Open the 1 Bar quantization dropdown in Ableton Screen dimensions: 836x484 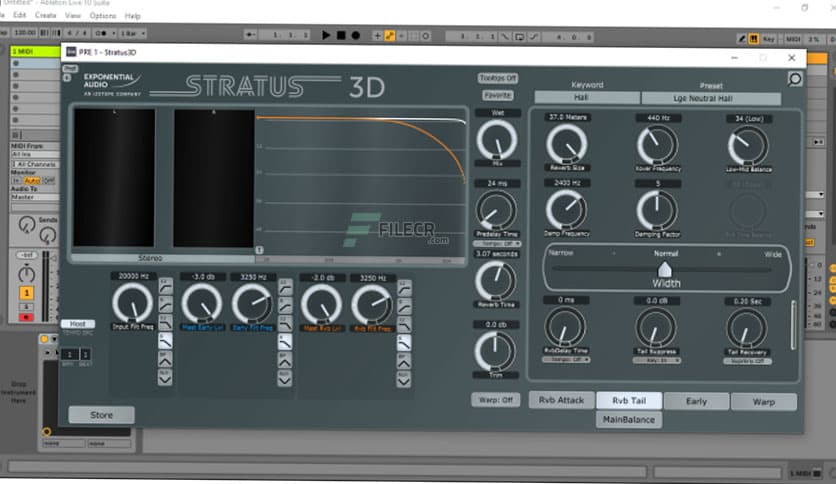tap(132, 33)
